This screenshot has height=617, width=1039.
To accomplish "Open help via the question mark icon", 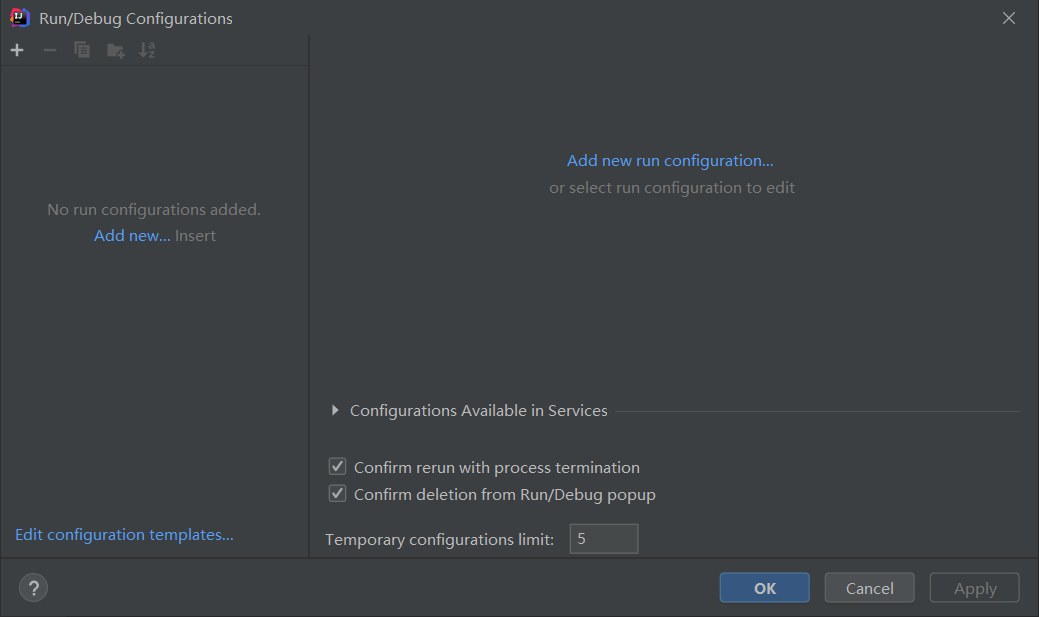I will [33, 588].
